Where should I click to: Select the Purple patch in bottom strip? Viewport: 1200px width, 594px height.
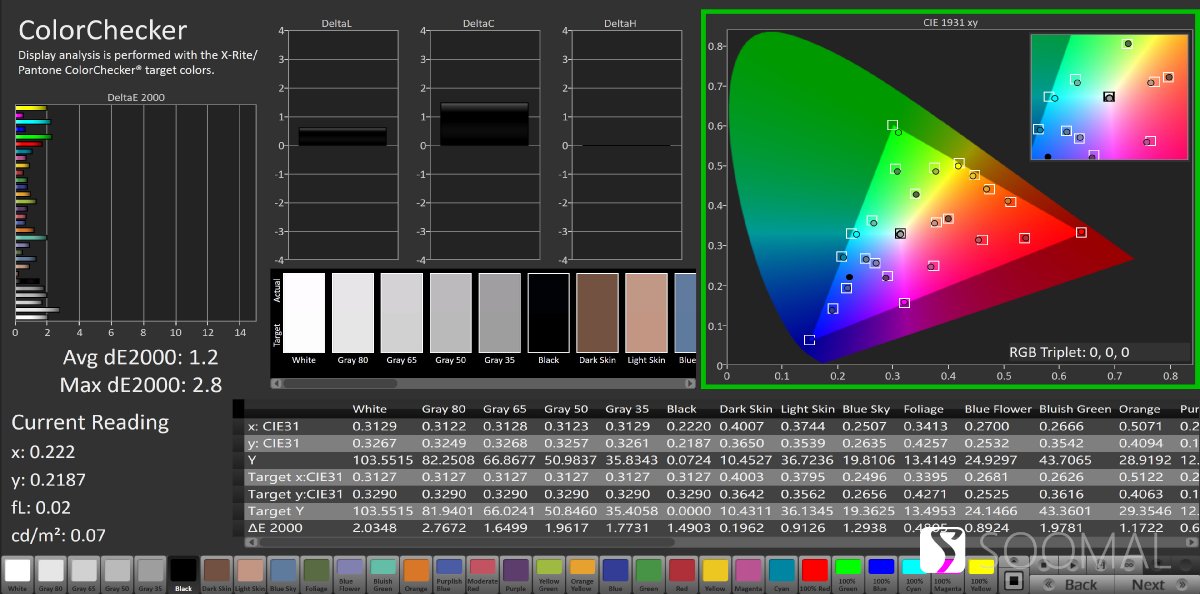click(515, 572)
